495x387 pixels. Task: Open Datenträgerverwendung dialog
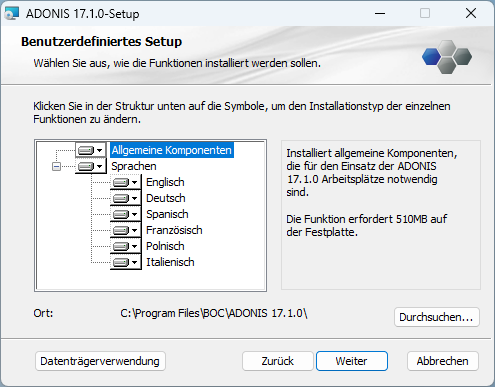coord(100,361)
